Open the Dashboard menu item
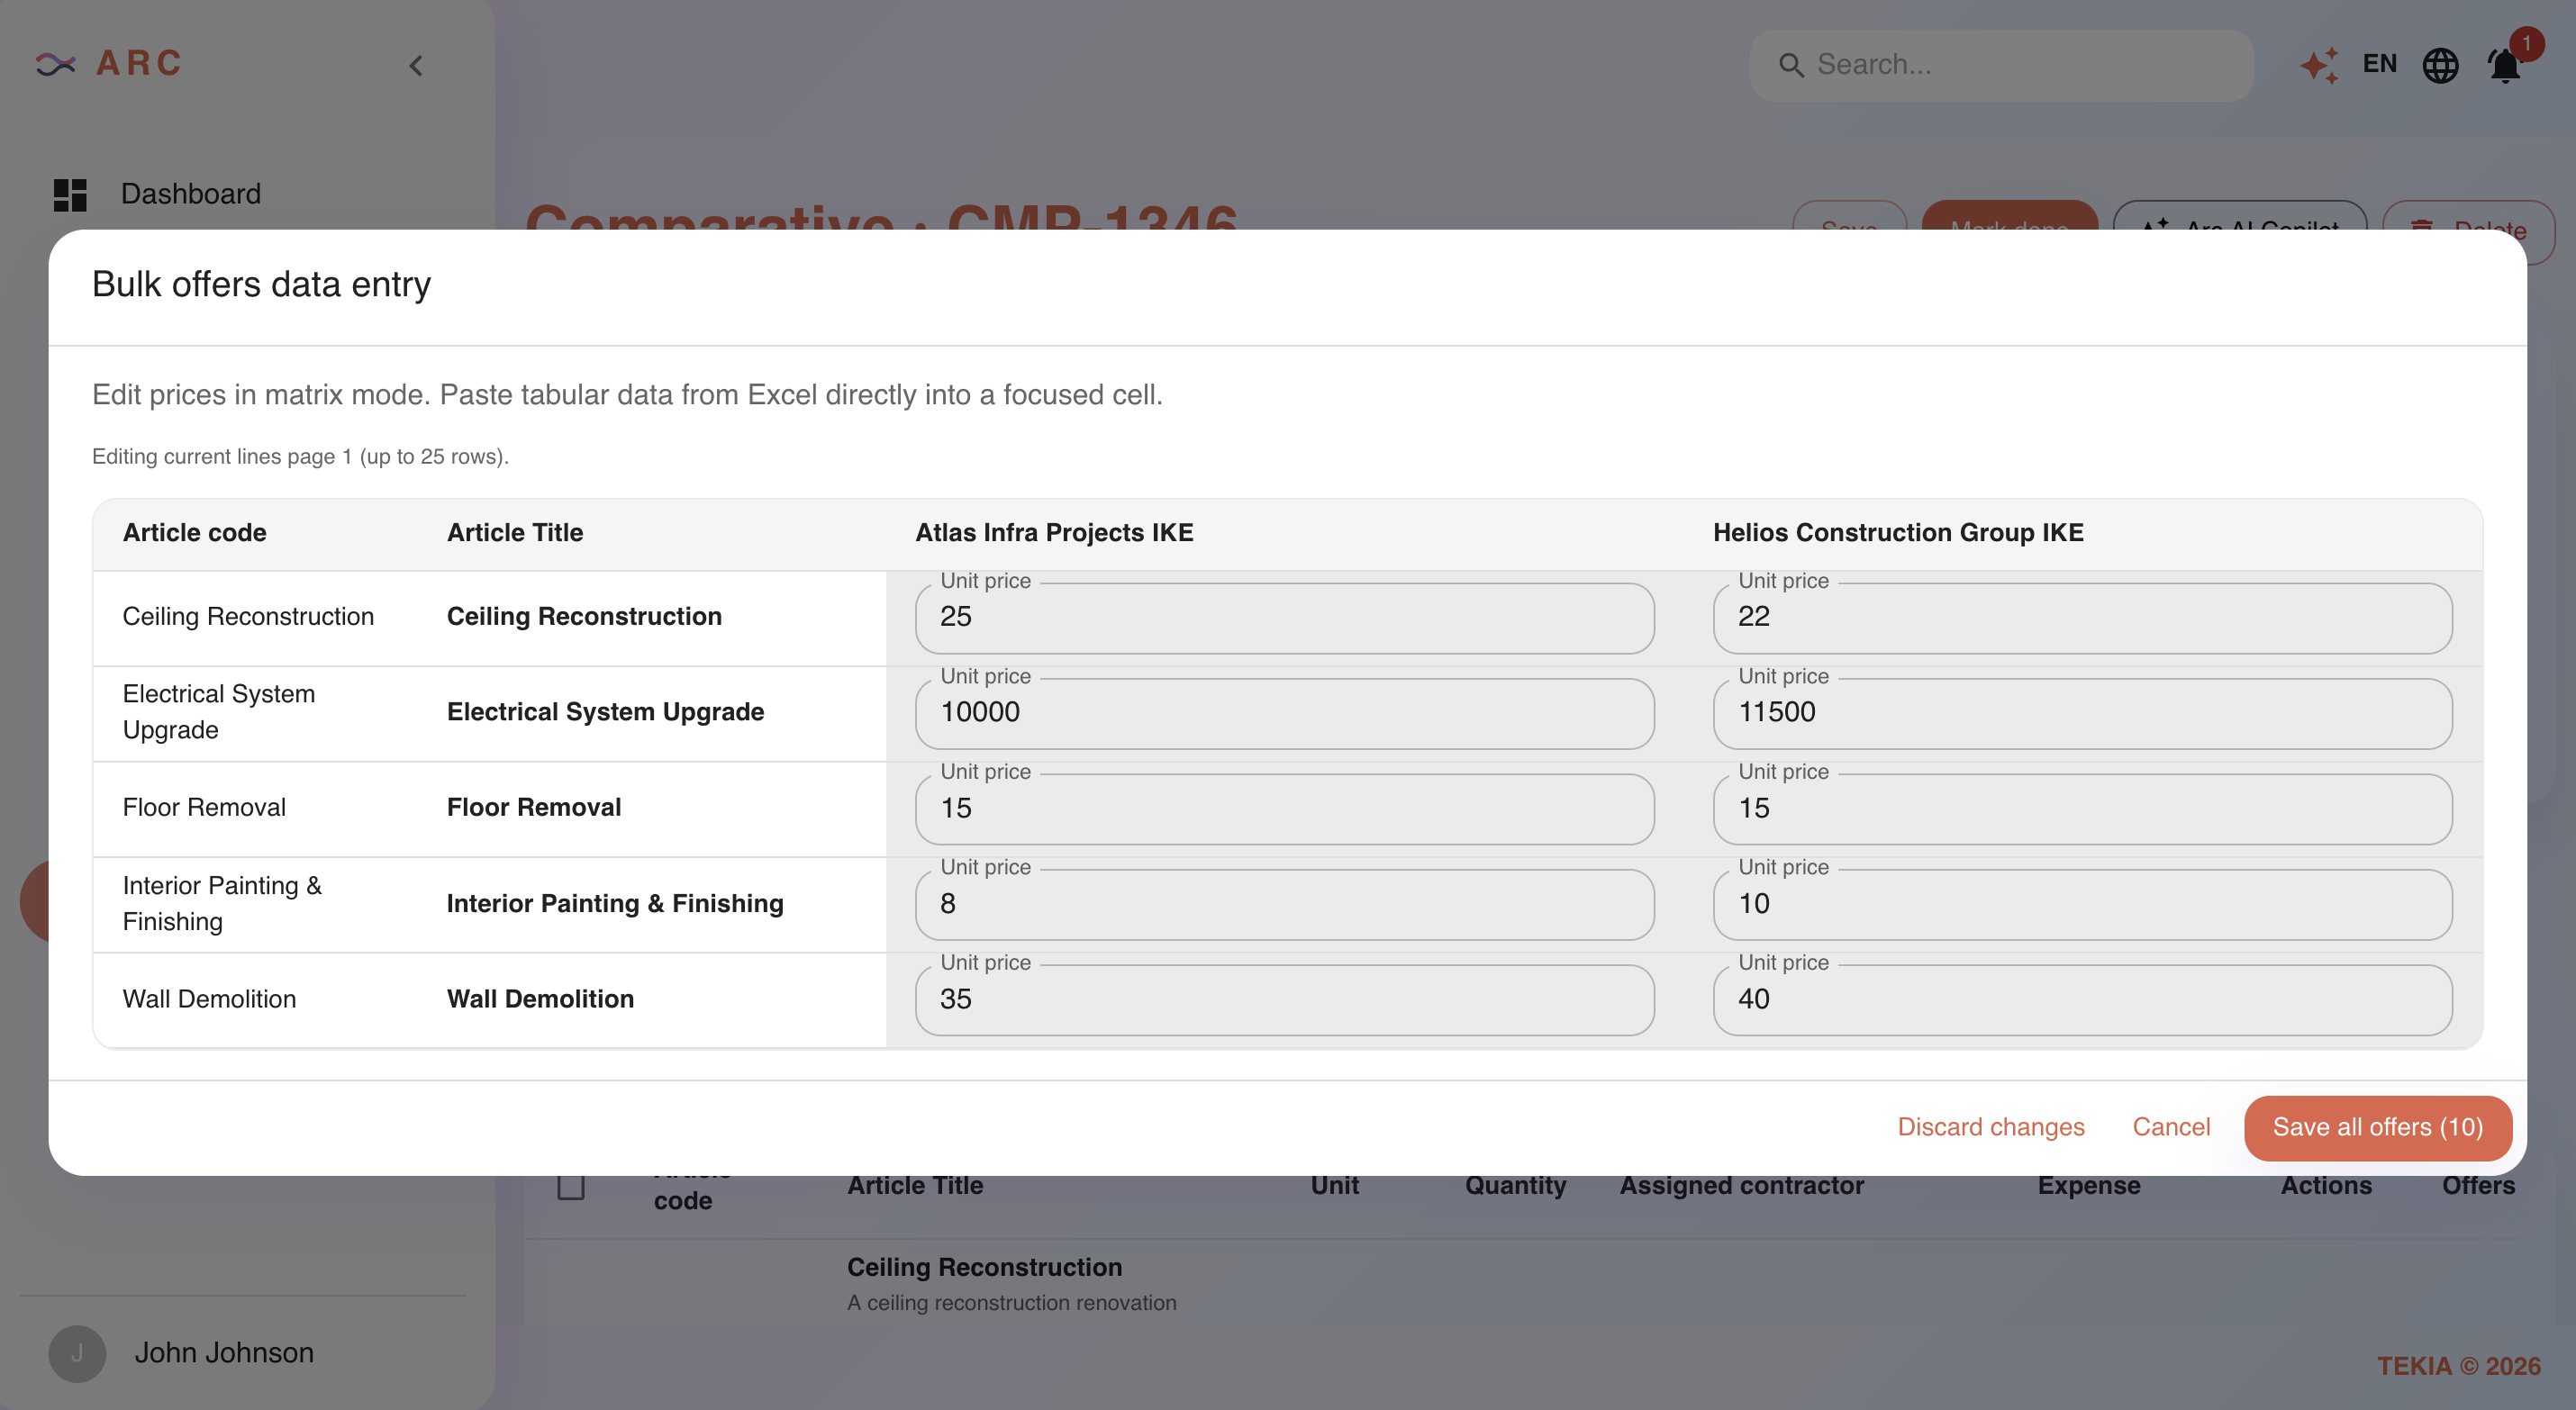Screen dimensions: 2576x1410 (190, 194)
